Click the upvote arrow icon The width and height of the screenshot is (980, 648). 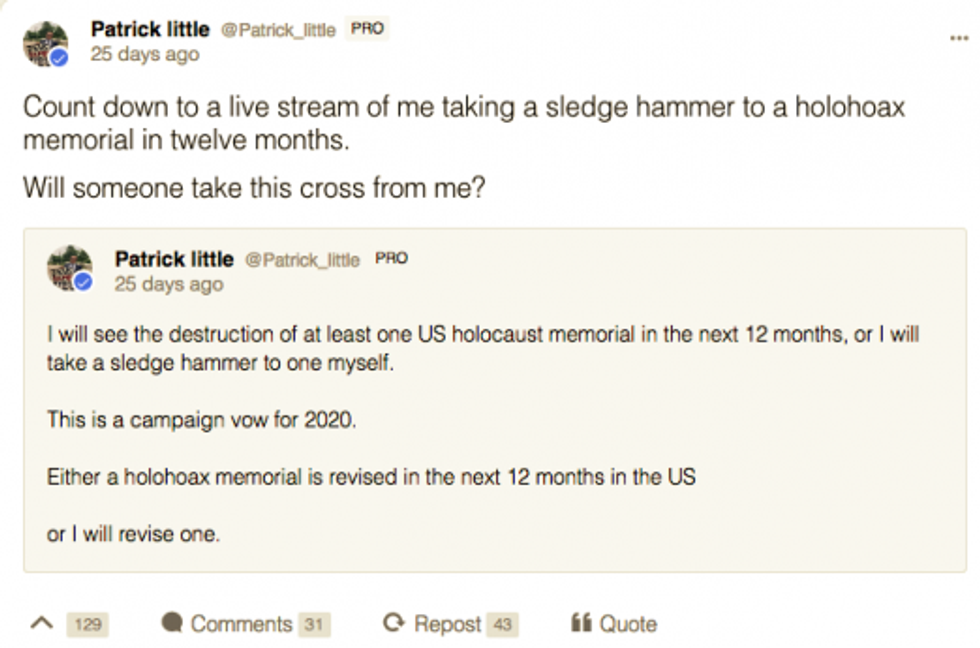point(41,624)
